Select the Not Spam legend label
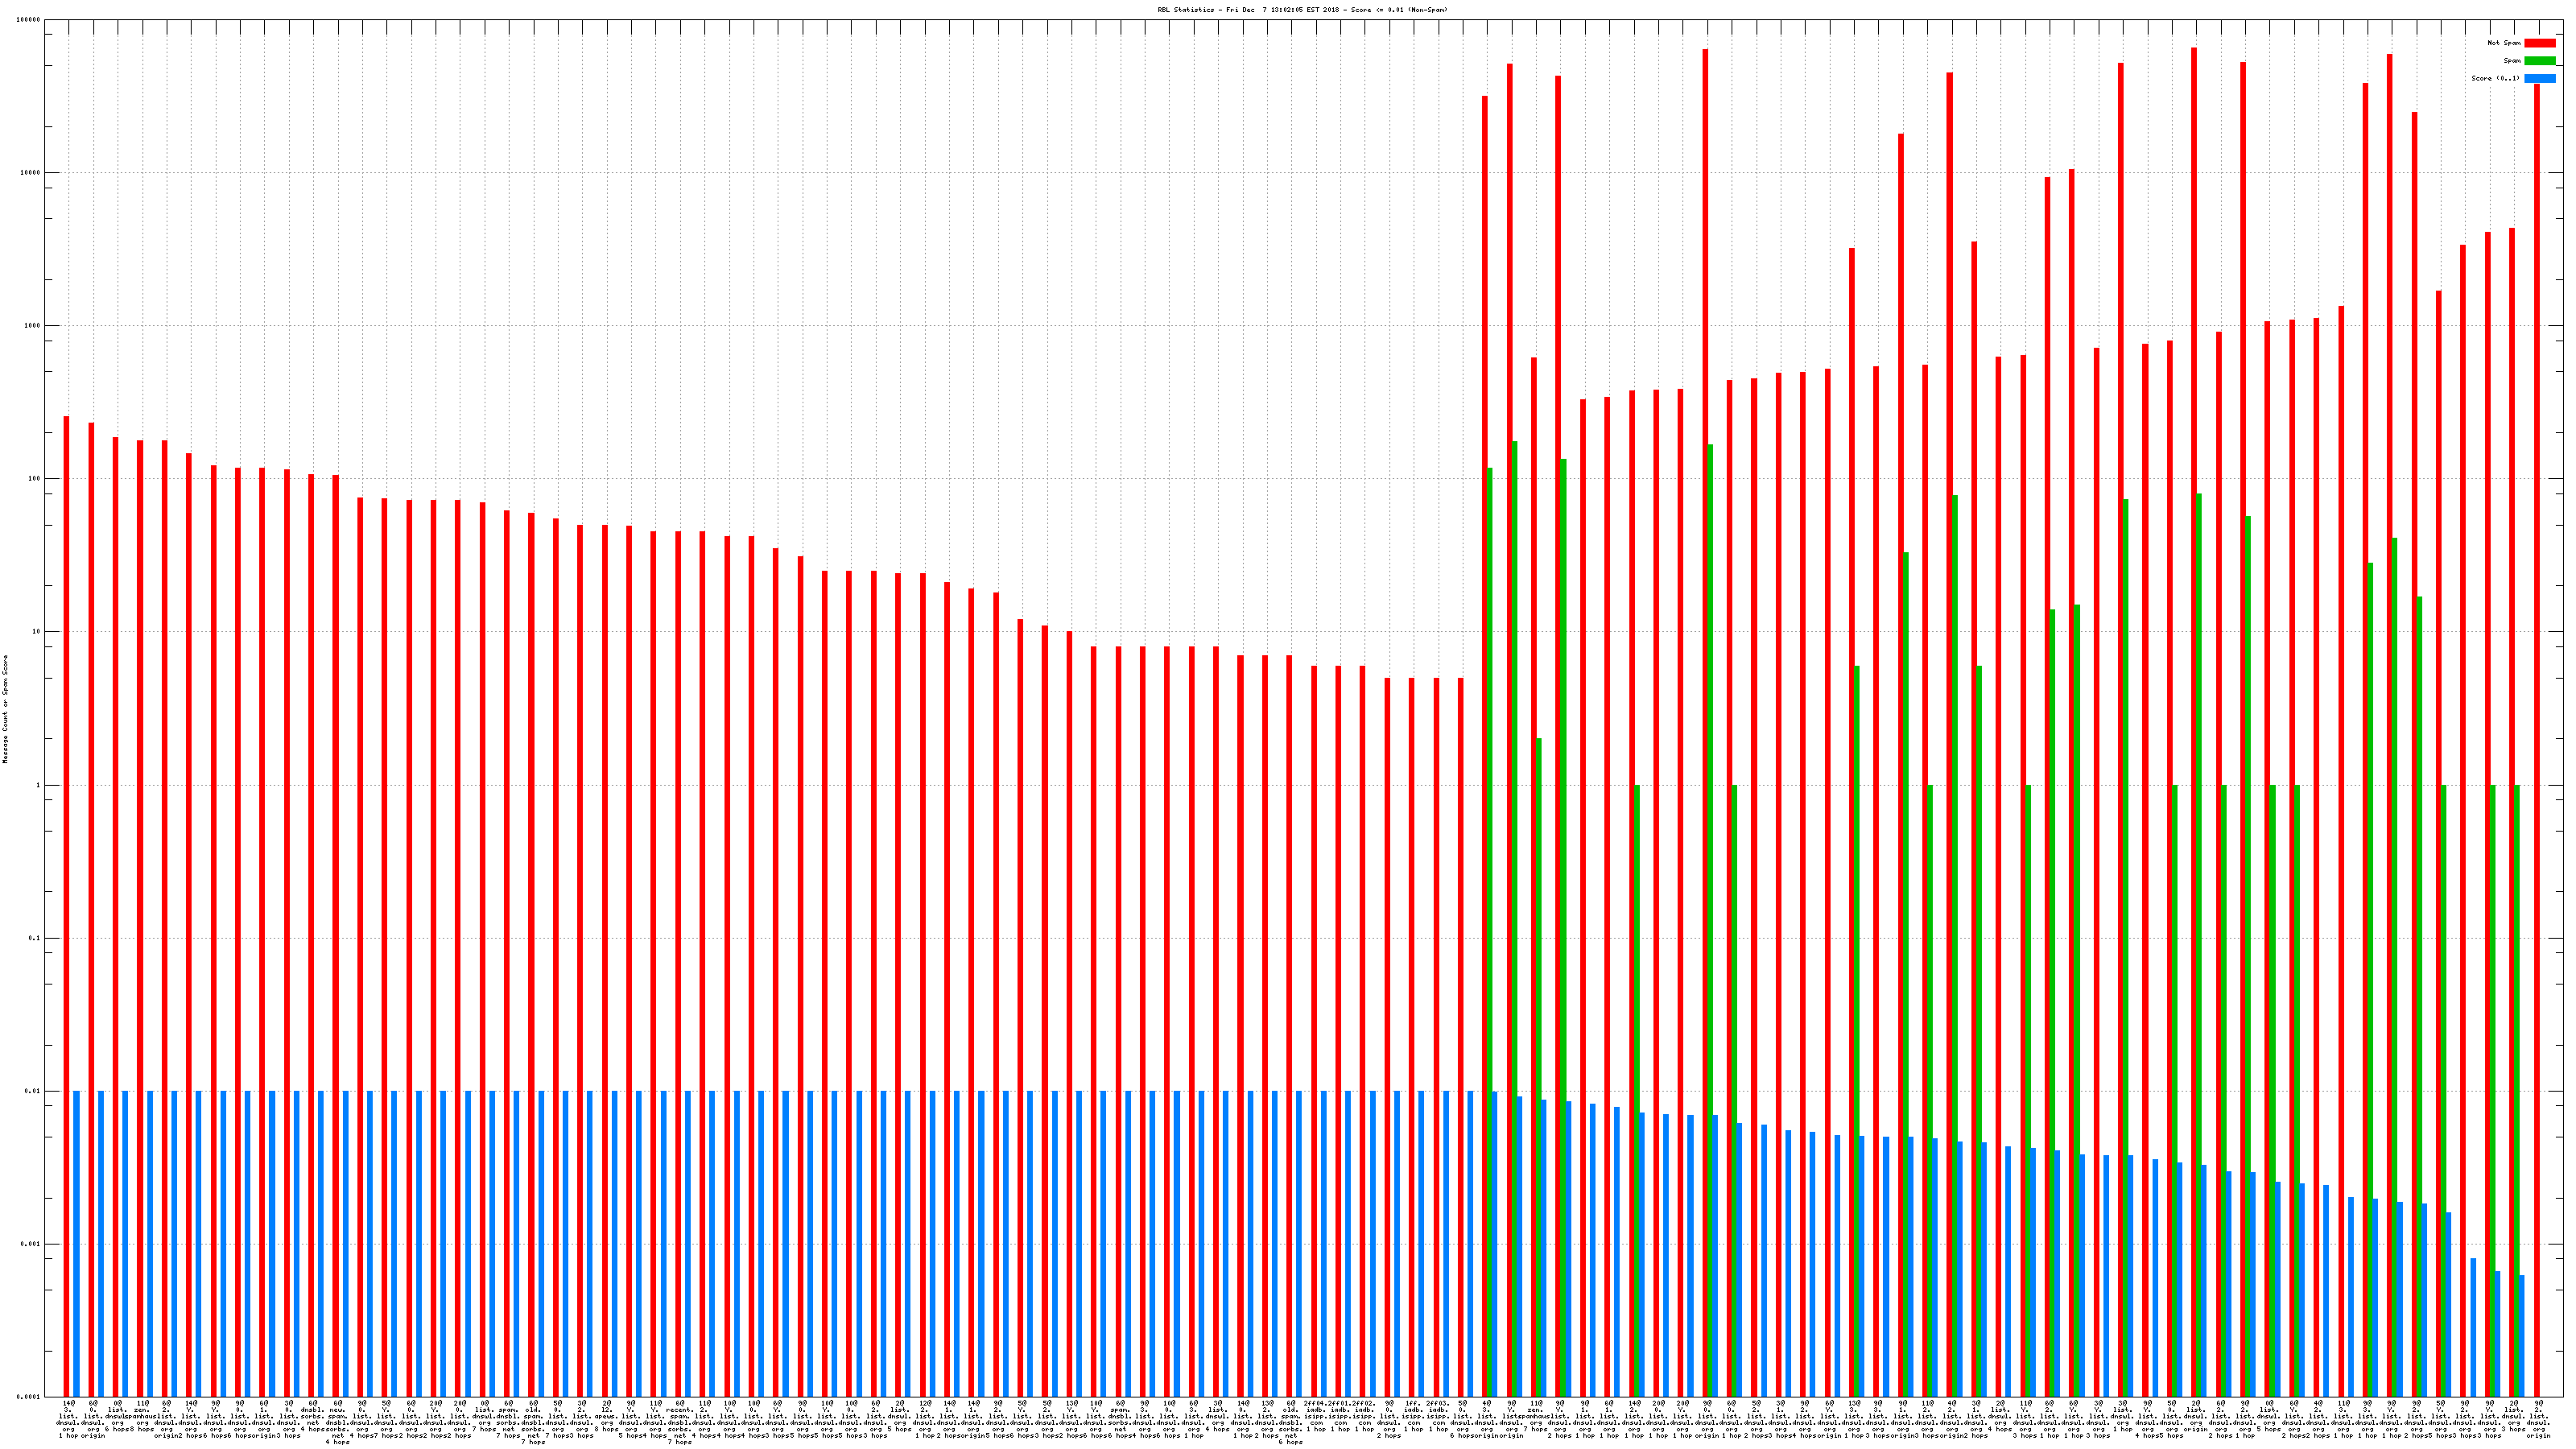The image size is (2576, 1449). coord(2504,43)
